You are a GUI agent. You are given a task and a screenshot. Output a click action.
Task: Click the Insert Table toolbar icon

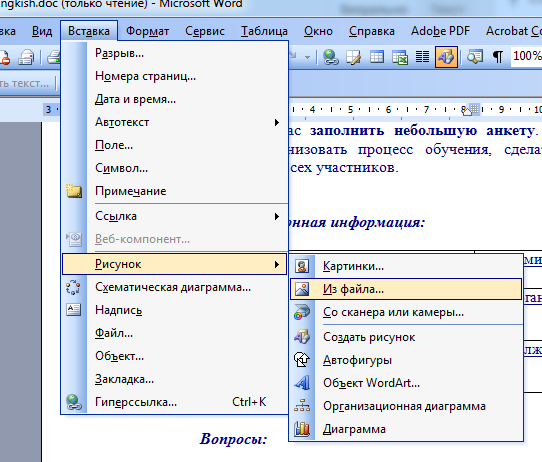click(377, 57)
